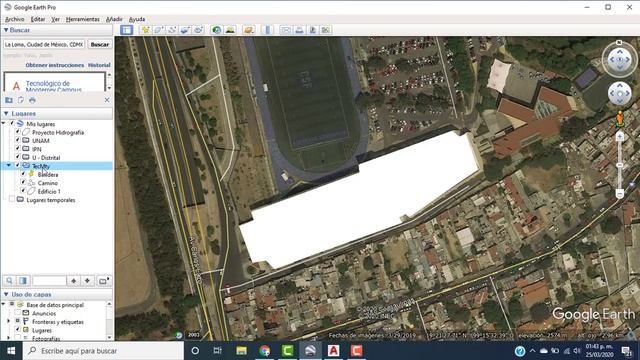Uncheck the Edificio 1 checkbox

tap(23, 191)
